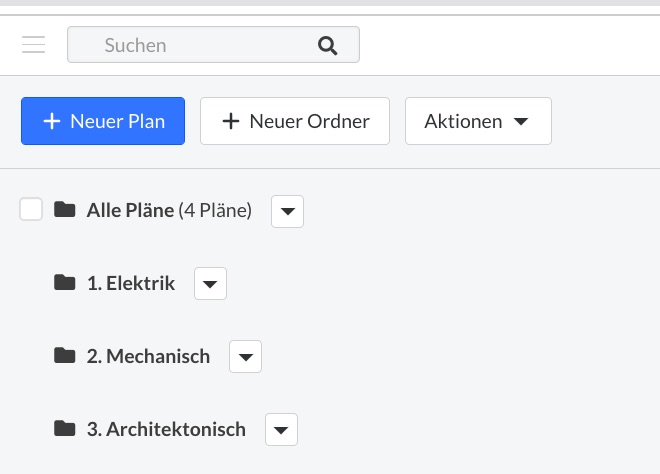Open the dropdown next to 2. Mechanisch
Screen dimensions: 660x474
click(x=245, y=357)
